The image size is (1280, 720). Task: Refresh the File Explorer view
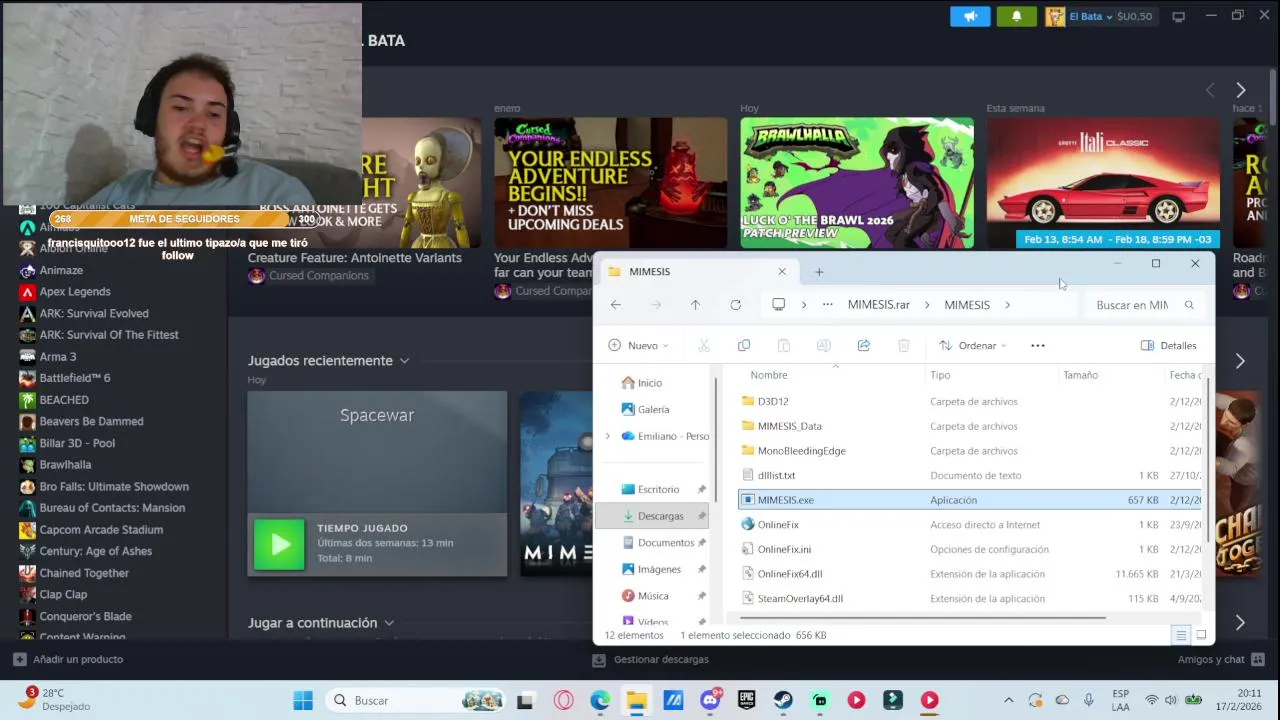pos(736,305)
